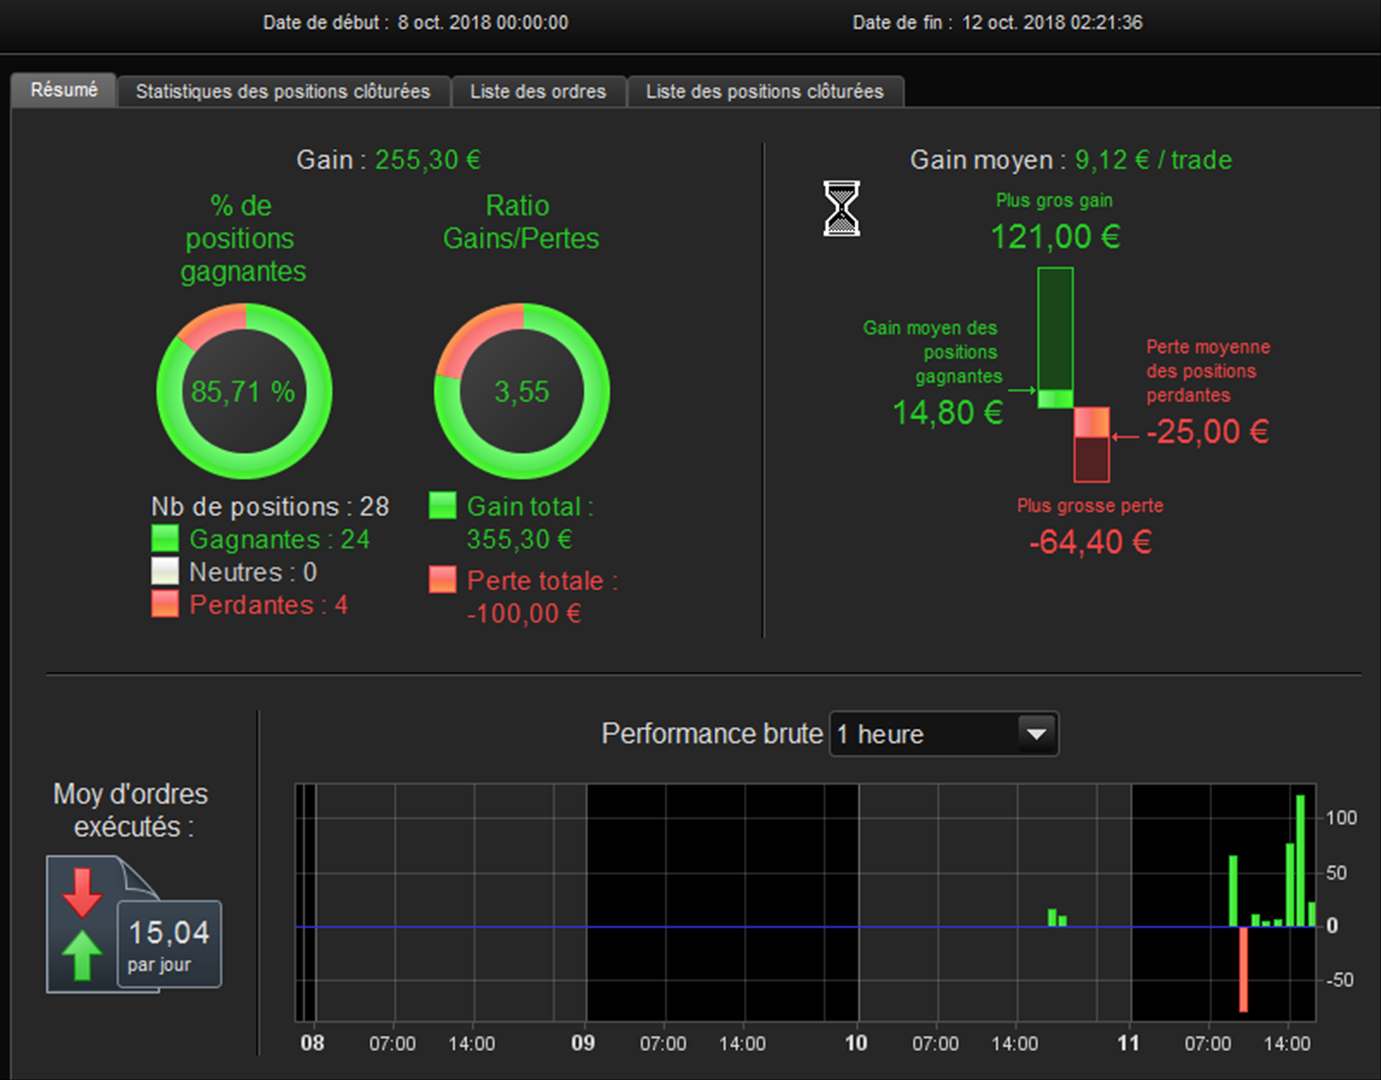The height and width of the screenshot is (1080, 1381).
Task: Open the Performance brute period dropdown arrow
Action: (1037, 734)
